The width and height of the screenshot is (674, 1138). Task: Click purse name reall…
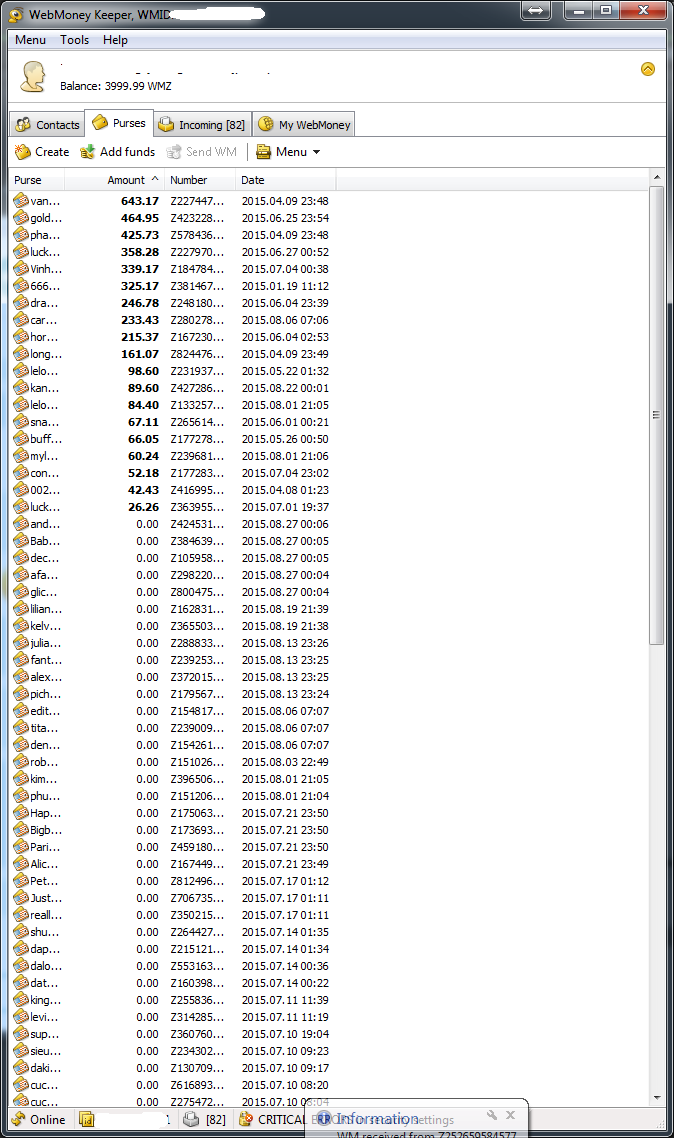46,915
